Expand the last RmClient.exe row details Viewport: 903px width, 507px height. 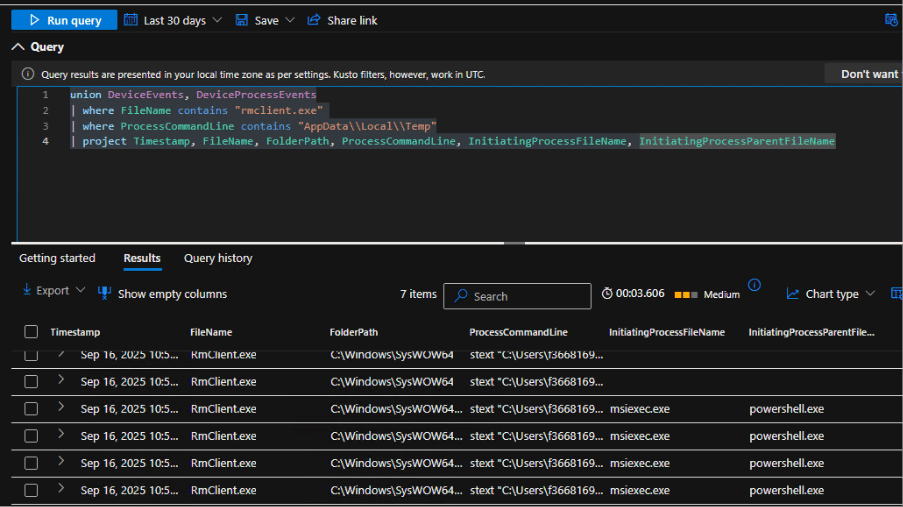coord(61,489)
